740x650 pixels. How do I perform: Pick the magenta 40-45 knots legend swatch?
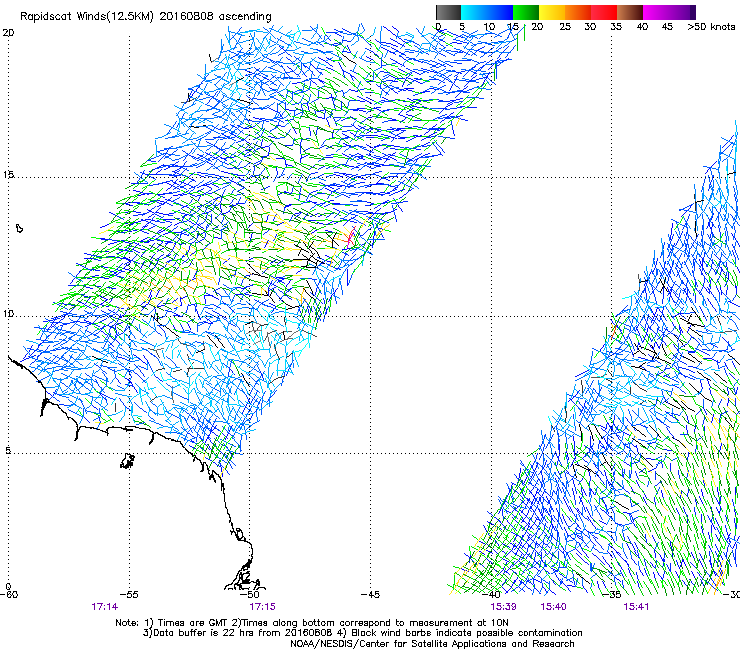pyautogui.click(x=656, y=12)
